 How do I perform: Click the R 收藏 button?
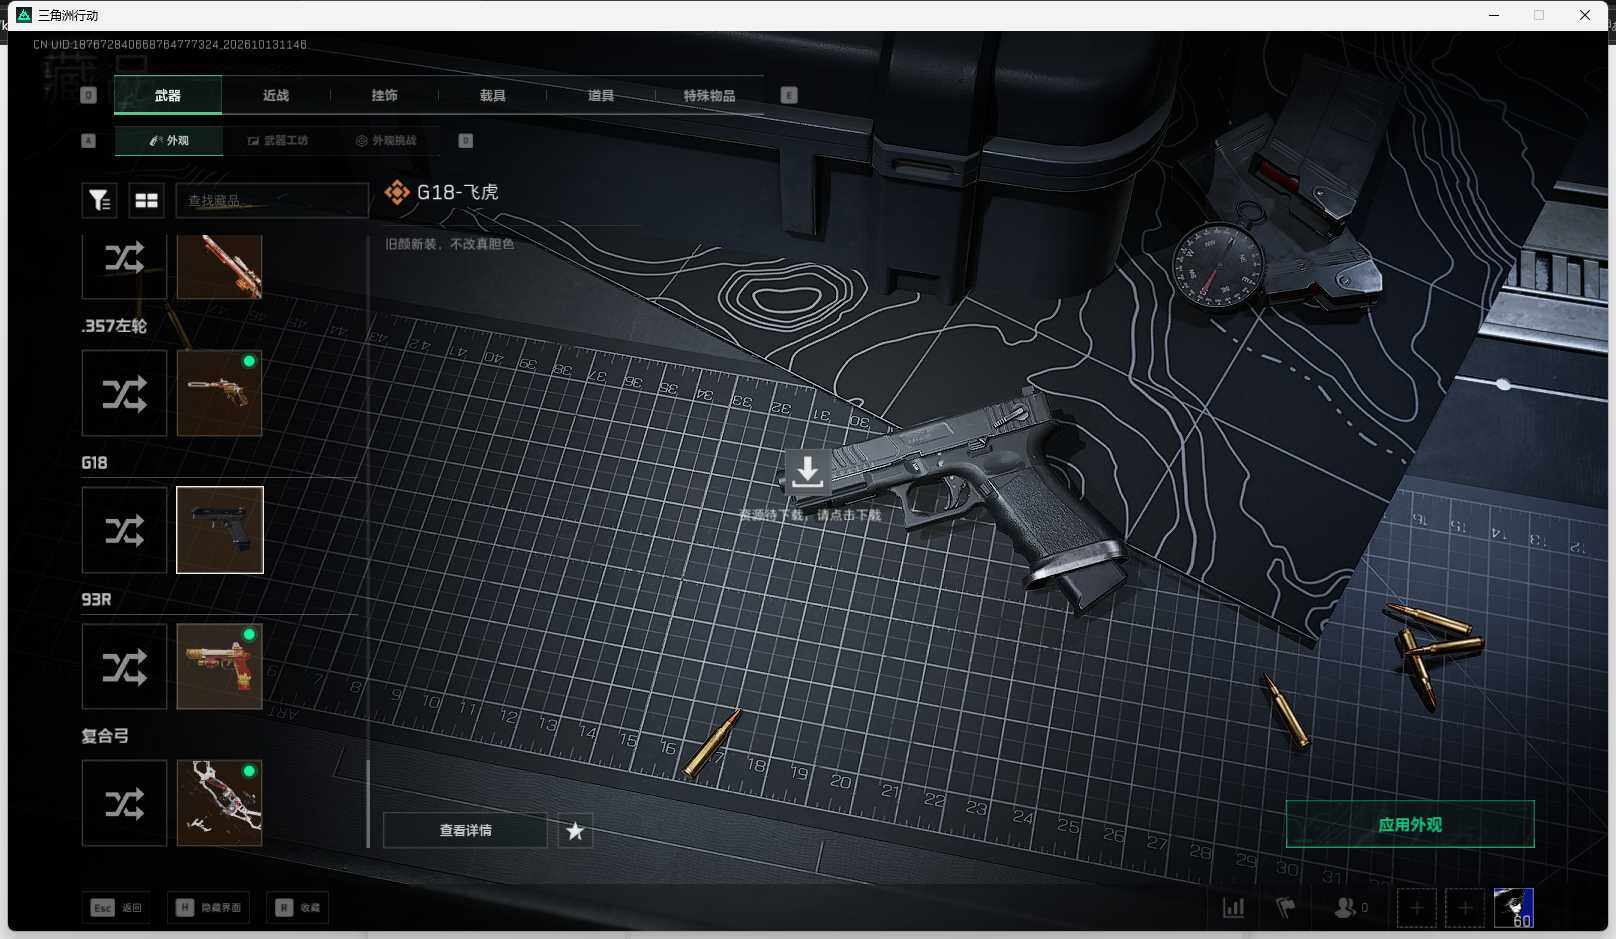pos(298,908)
